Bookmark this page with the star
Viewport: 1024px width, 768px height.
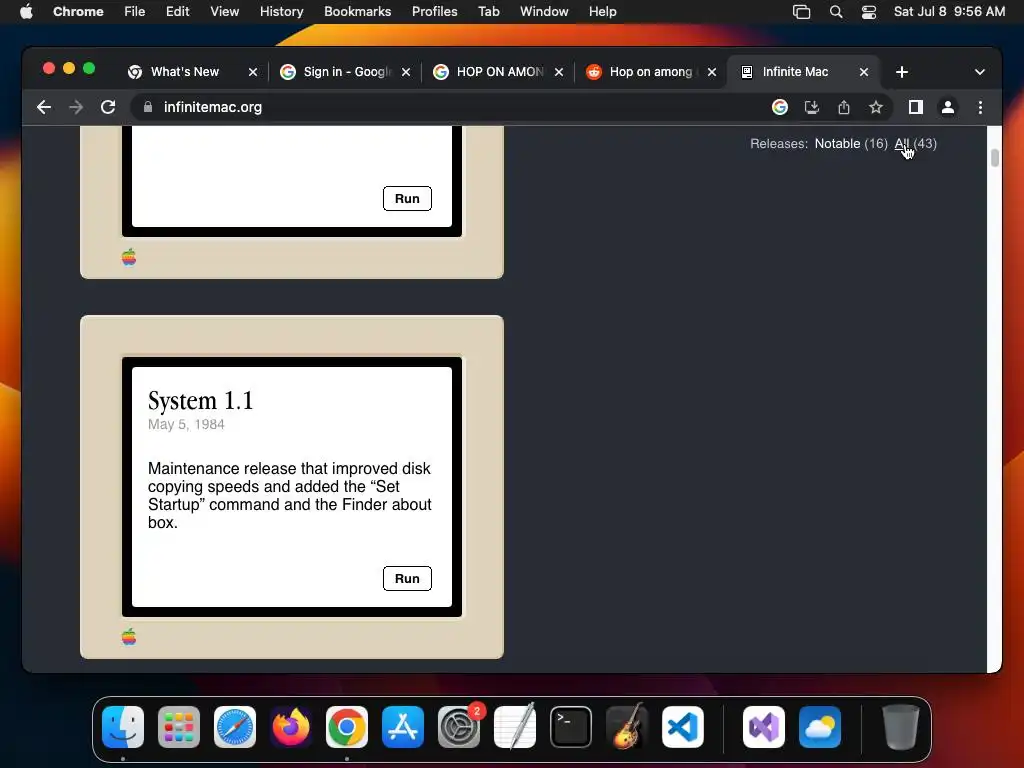coord(876,107)
